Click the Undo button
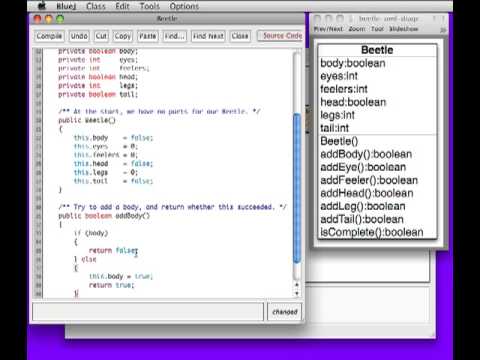The height and width of the screenshot is (360, 480). point(79,36)
